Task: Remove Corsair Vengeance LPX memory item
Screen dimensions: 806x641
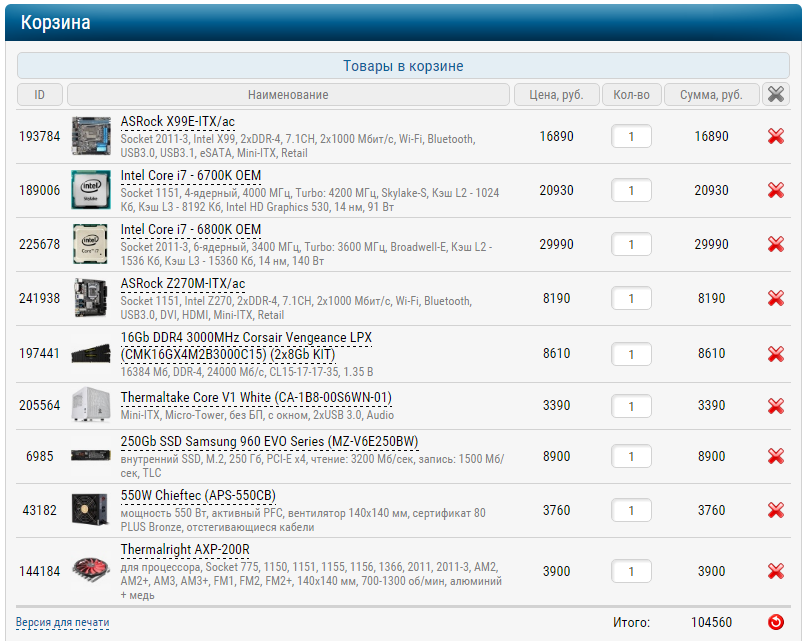Action: click(x=776, y=354)
